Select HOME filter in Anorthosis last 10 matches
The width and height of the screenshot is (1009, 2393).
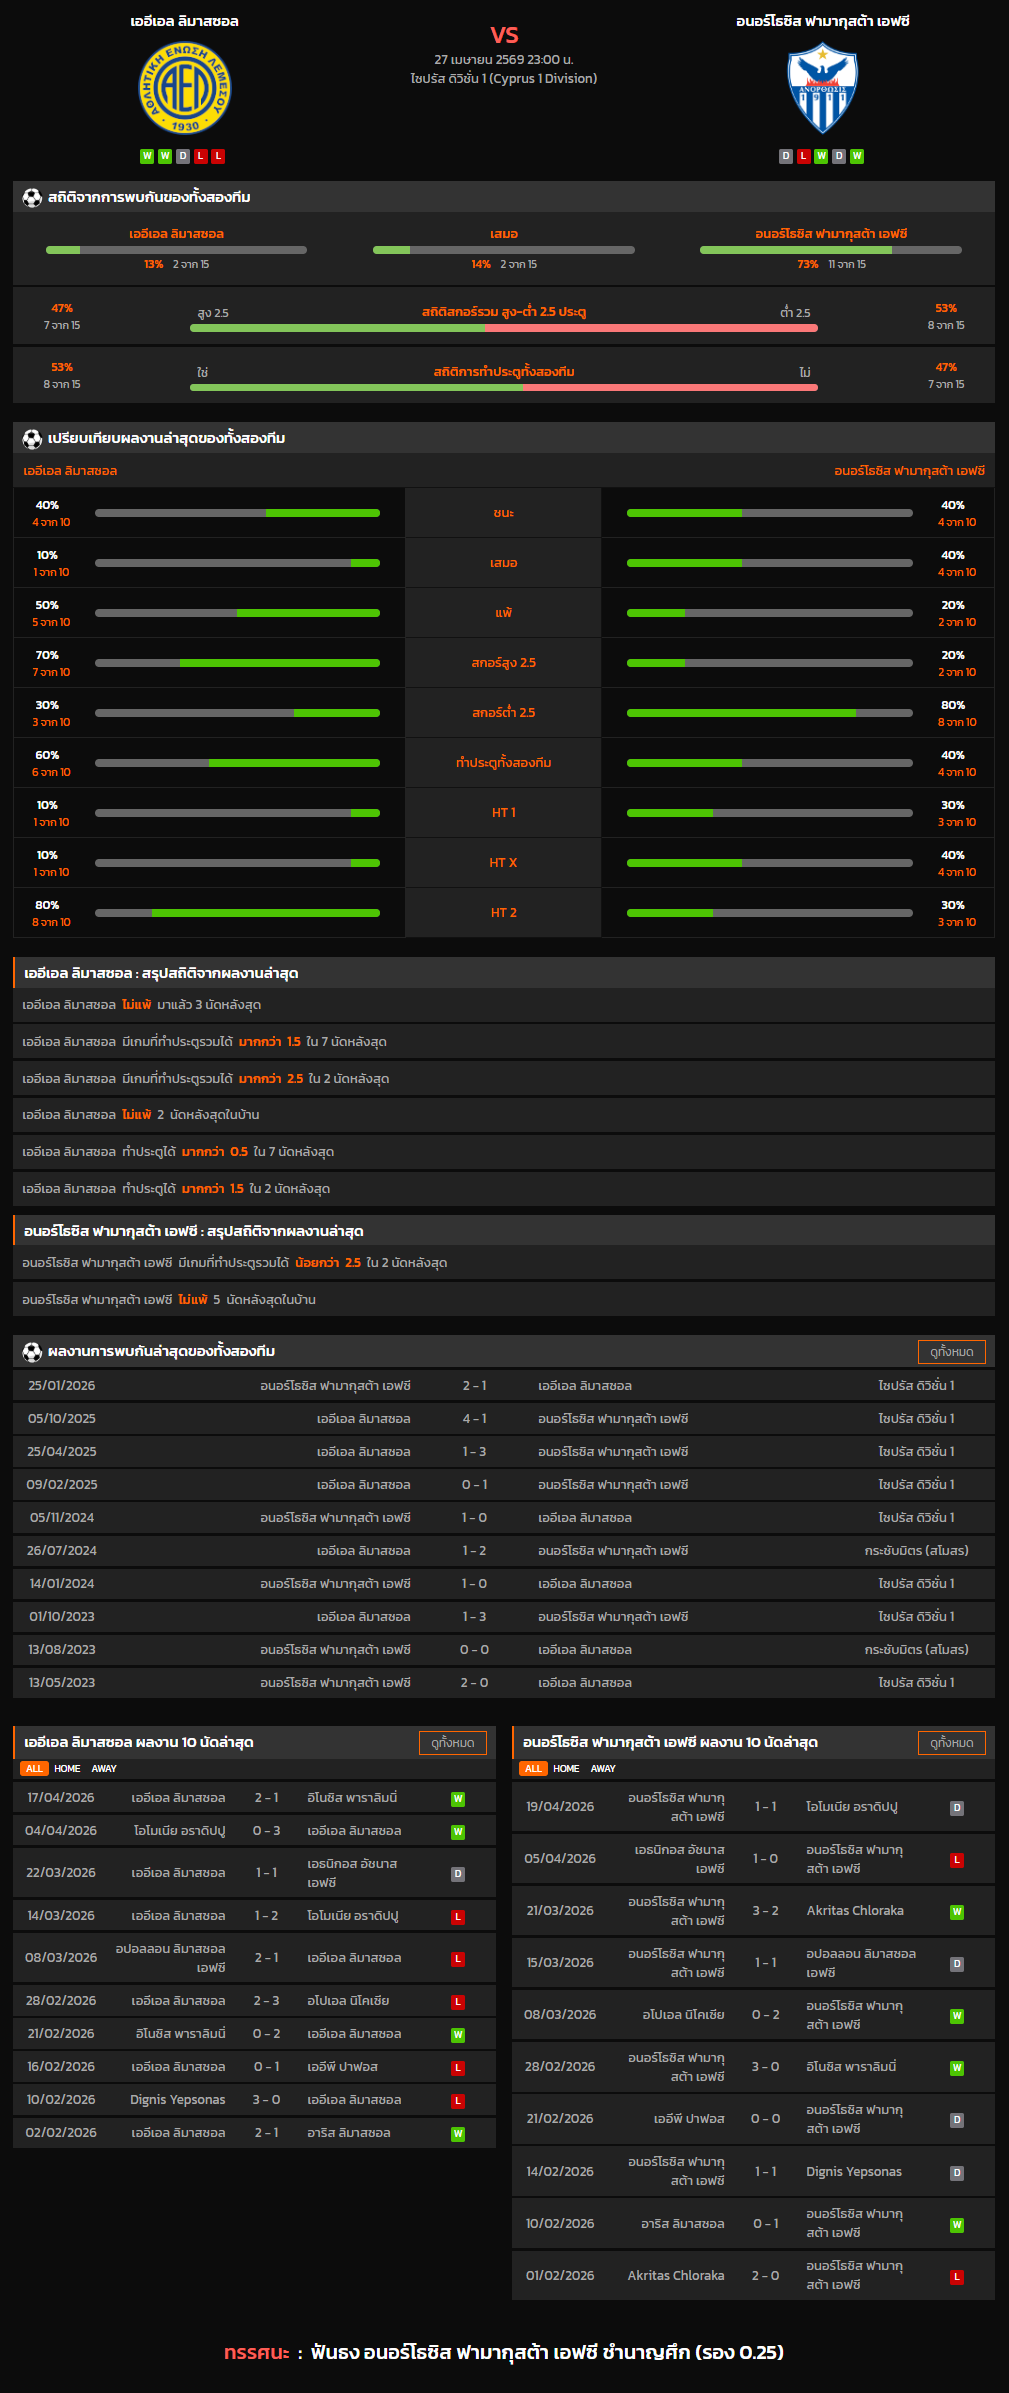[x=566, y=1769]
